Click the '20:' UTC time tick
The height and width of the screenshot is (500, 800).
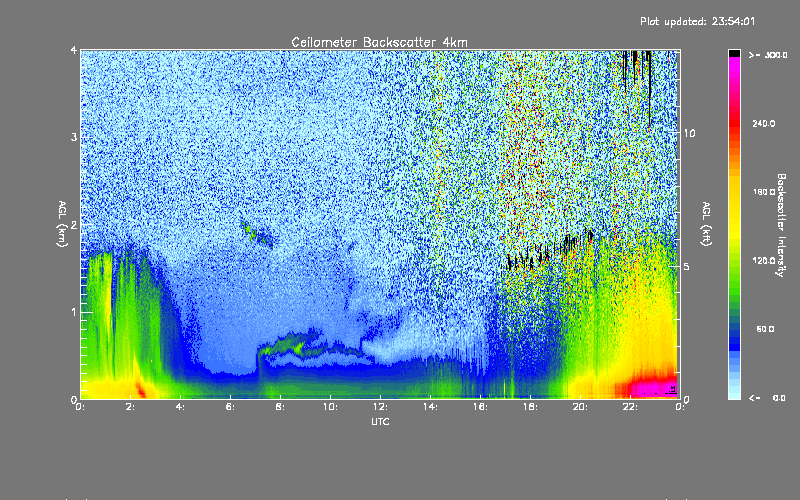click(580, 407)
